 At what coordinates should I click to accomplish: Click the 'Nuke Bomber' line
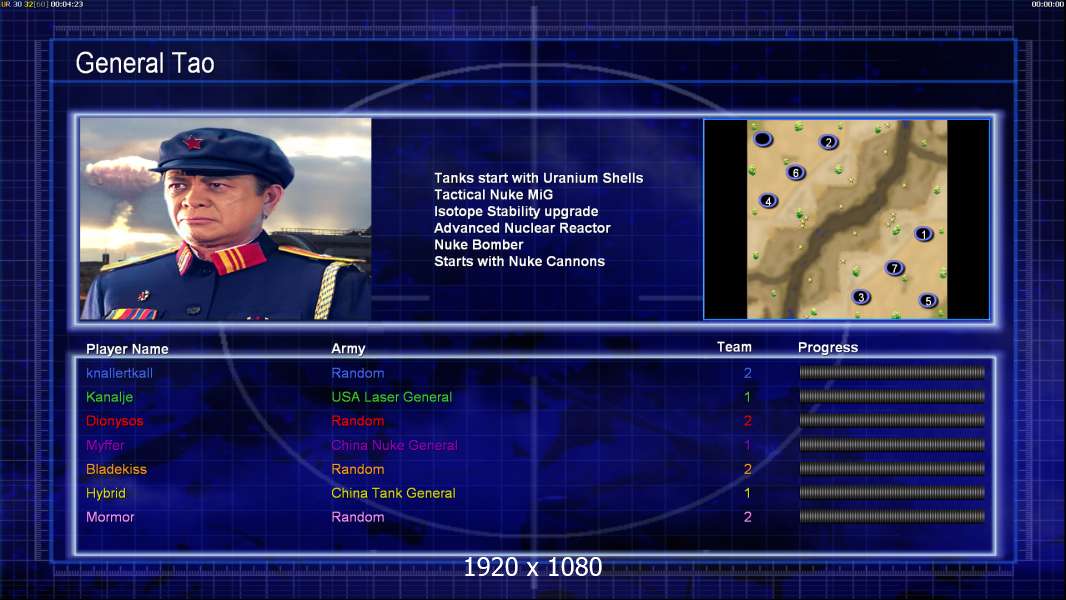coord(479,245)
